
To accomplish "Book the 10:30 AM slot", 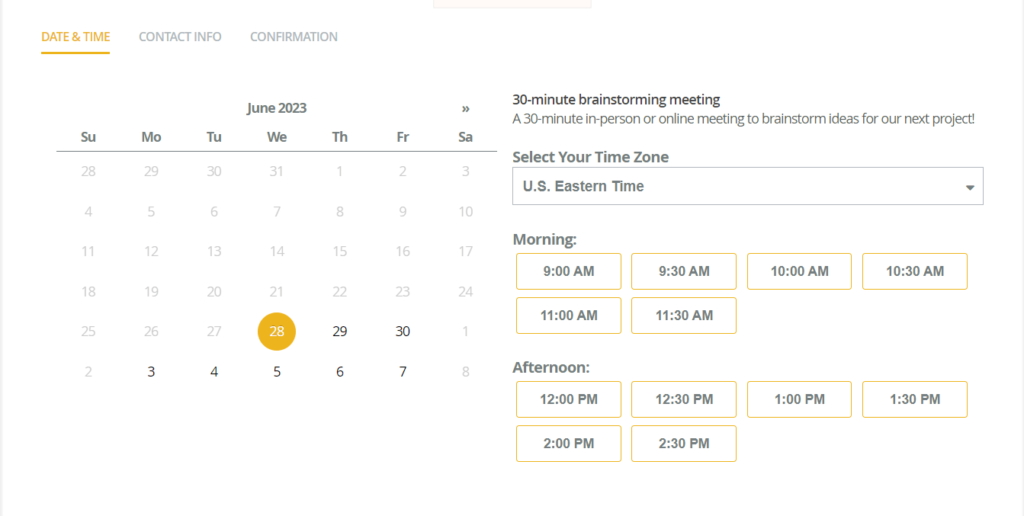I will (914, 271).
